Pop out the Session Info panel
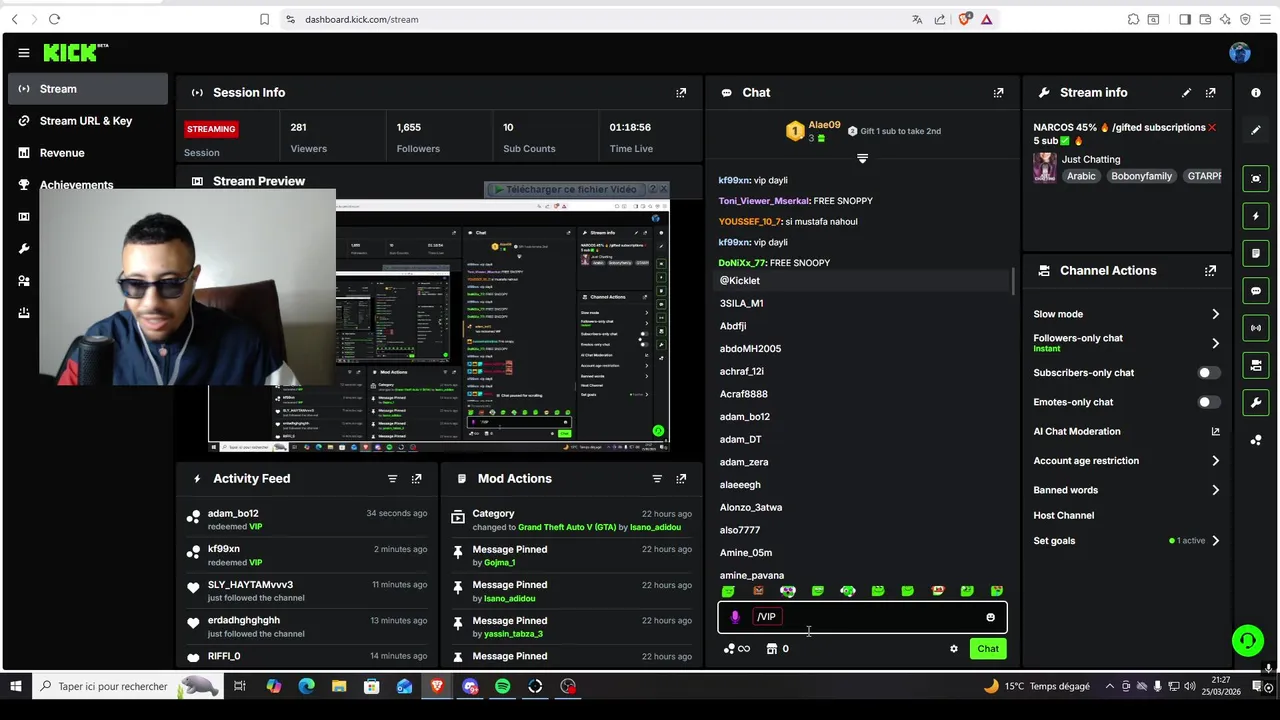 [x=681, y=92]
